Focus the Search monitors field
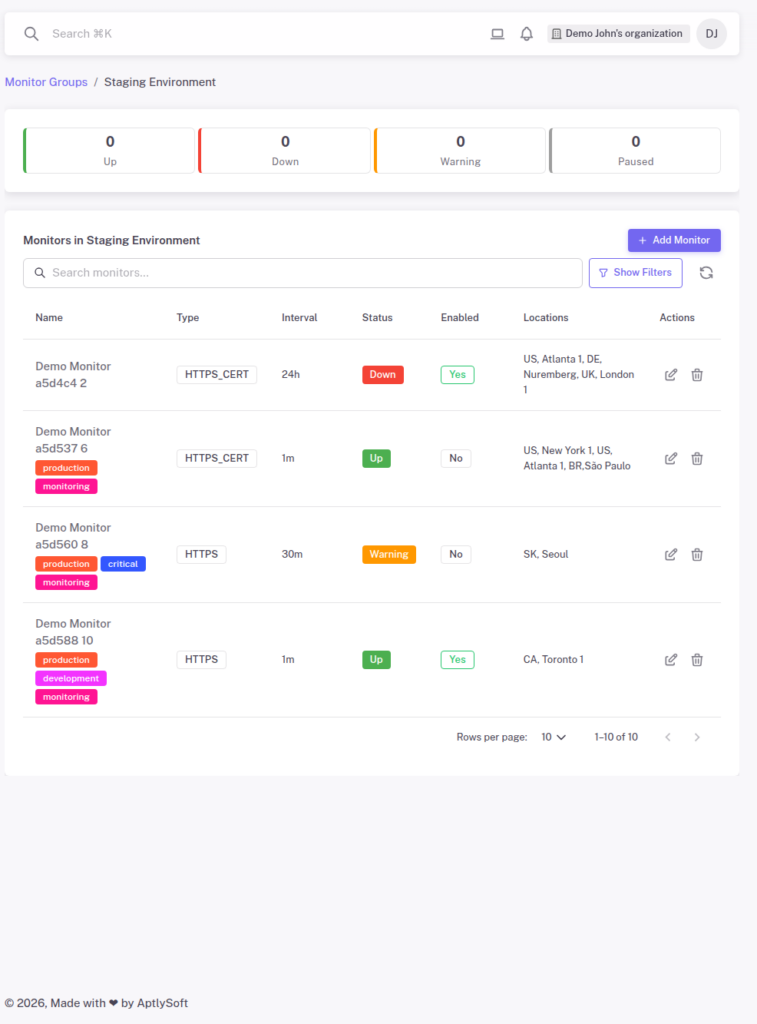The width and height of the screenshot is (757, 1024). 302,273
